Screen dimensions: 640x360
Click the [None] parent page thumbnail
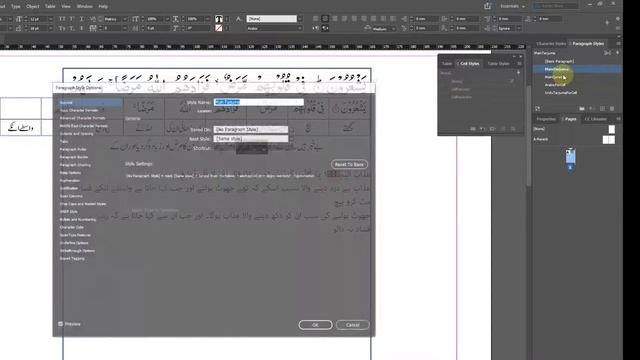611,129
